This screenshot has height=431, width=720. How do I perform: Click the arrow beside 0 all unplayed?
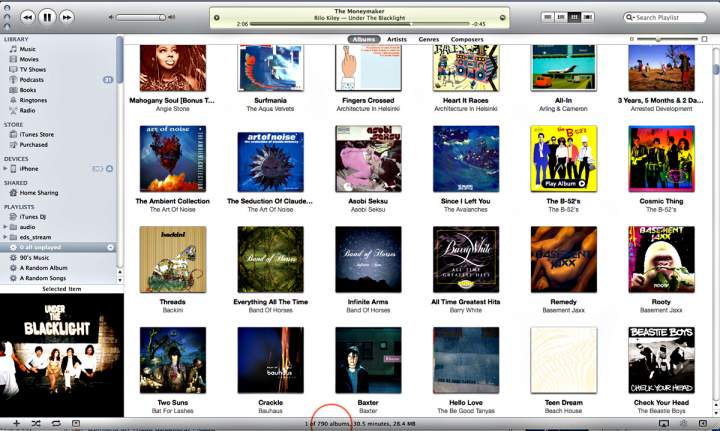coord(110,247)
